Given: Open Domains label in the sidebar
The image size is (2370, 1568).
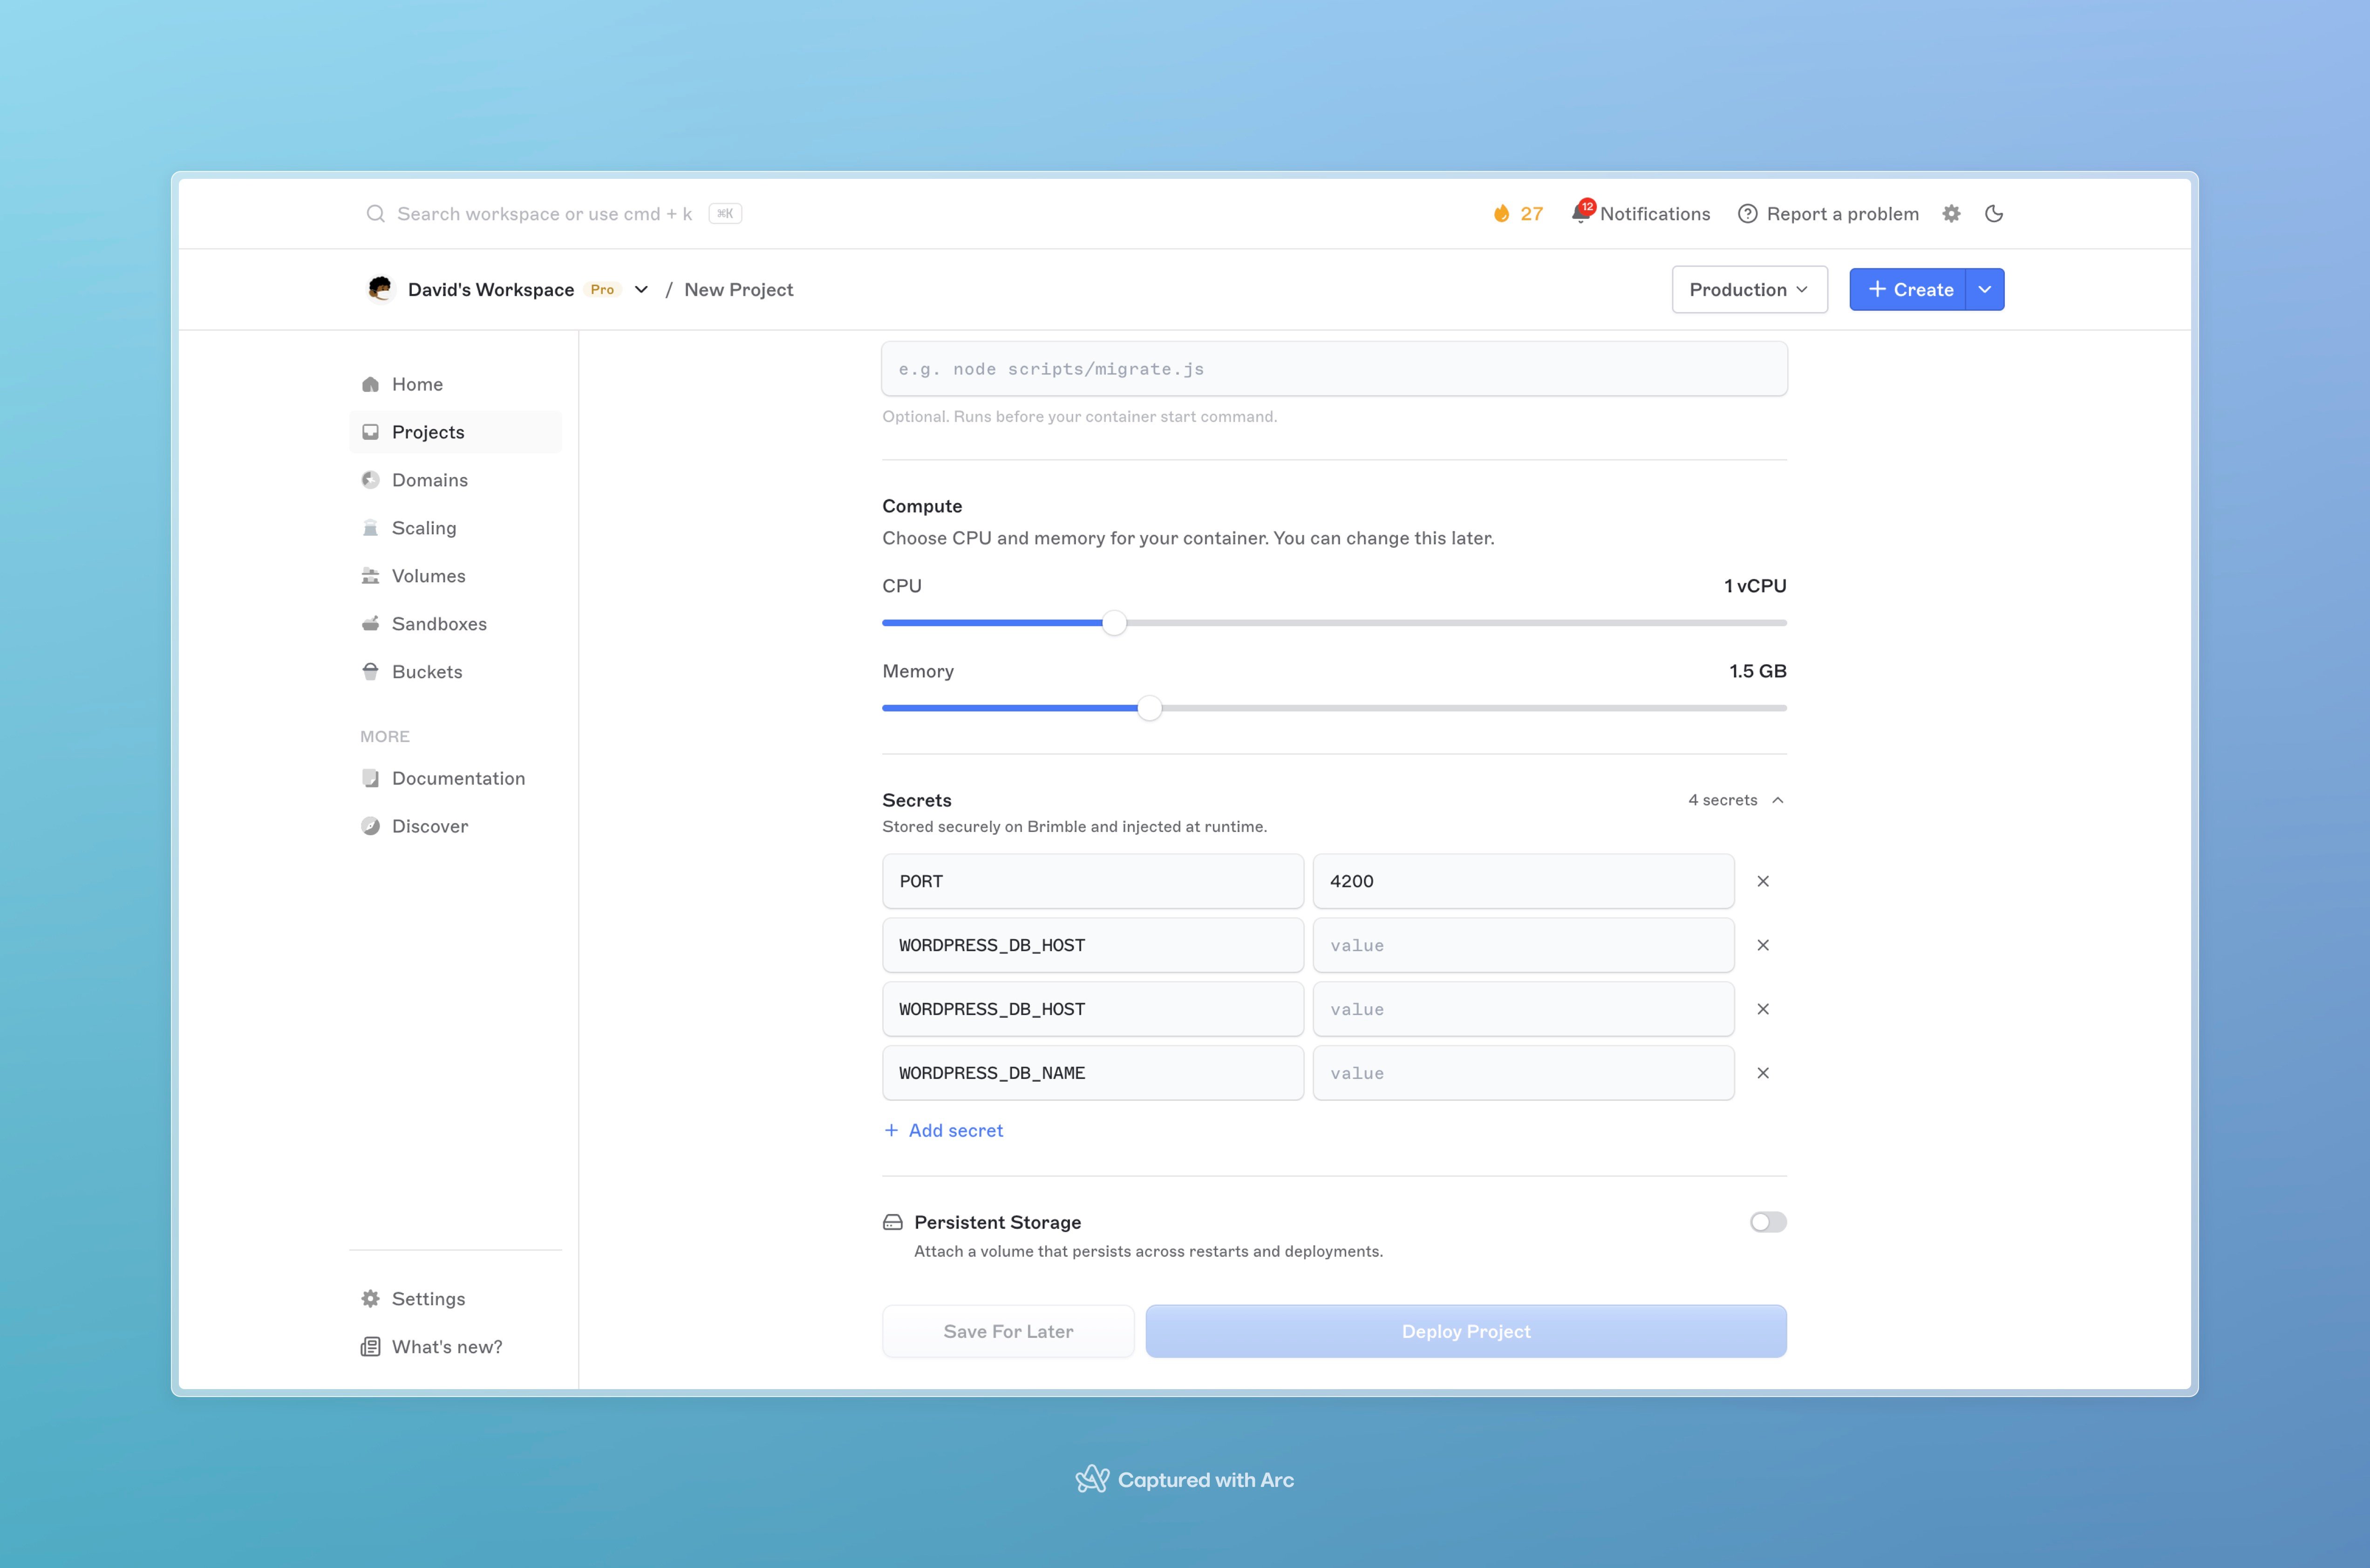Looking at the screenshot, I should click(x=430, y=480).
